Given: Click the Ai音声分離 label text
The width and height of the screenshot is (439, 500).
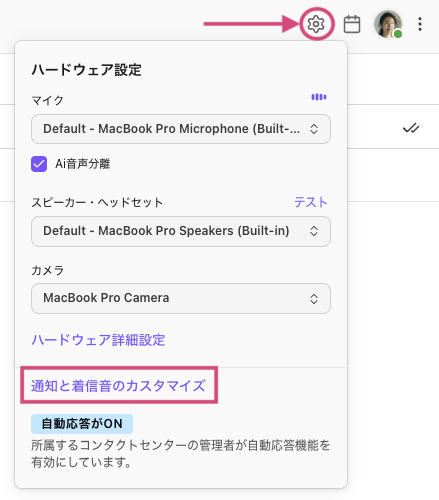Looking at the screenshot, I should point(83,164).
